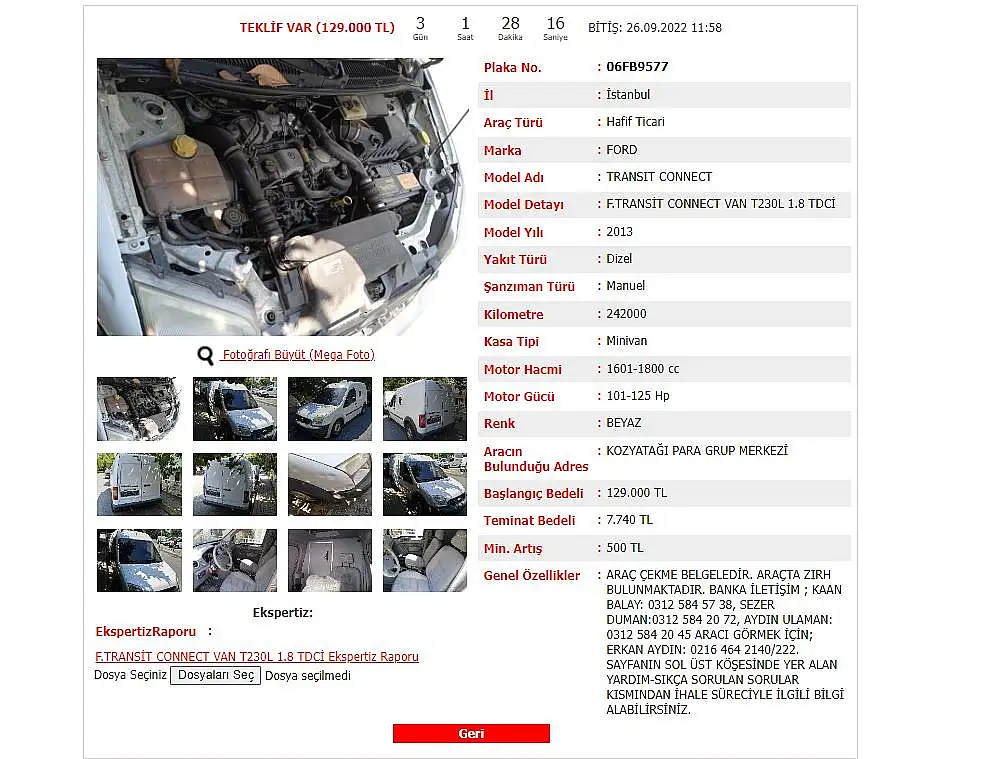Click the red Geri button
This screenshot has width=991, height=759.
(471, 733)
